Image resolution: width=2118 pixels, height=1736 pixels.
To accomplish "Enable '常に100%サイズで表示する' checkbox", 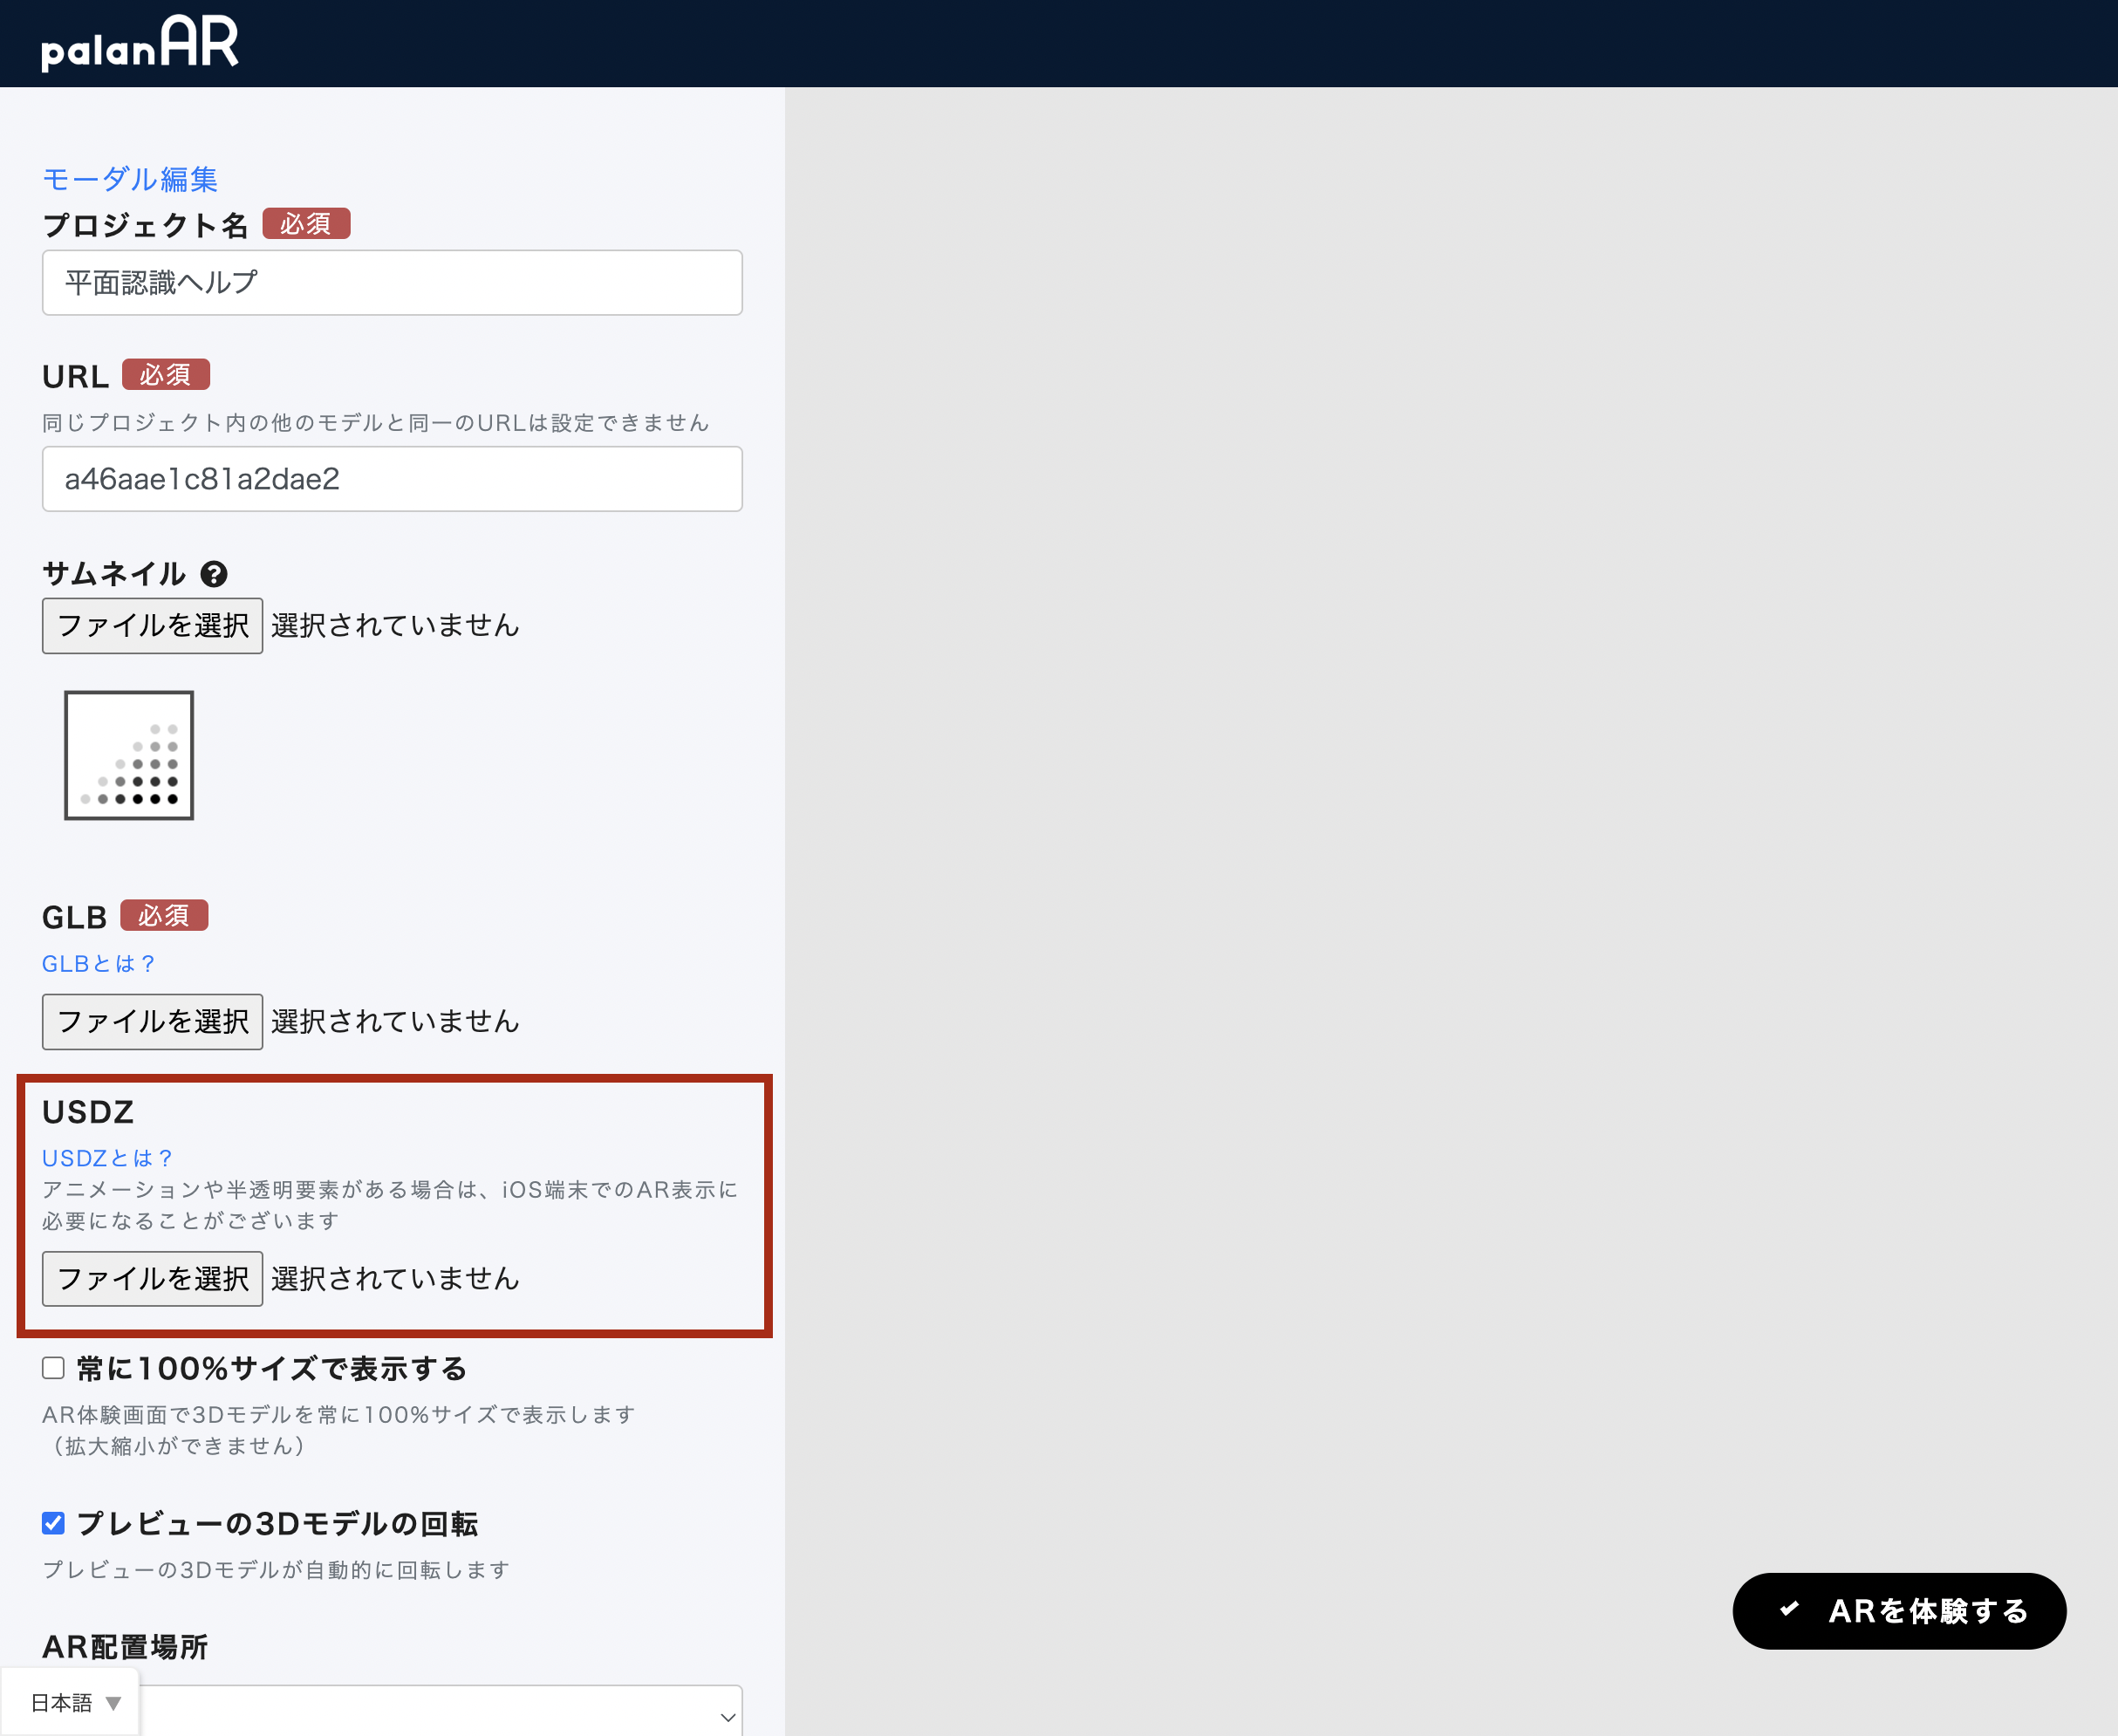I will [x=54, y=1368].
